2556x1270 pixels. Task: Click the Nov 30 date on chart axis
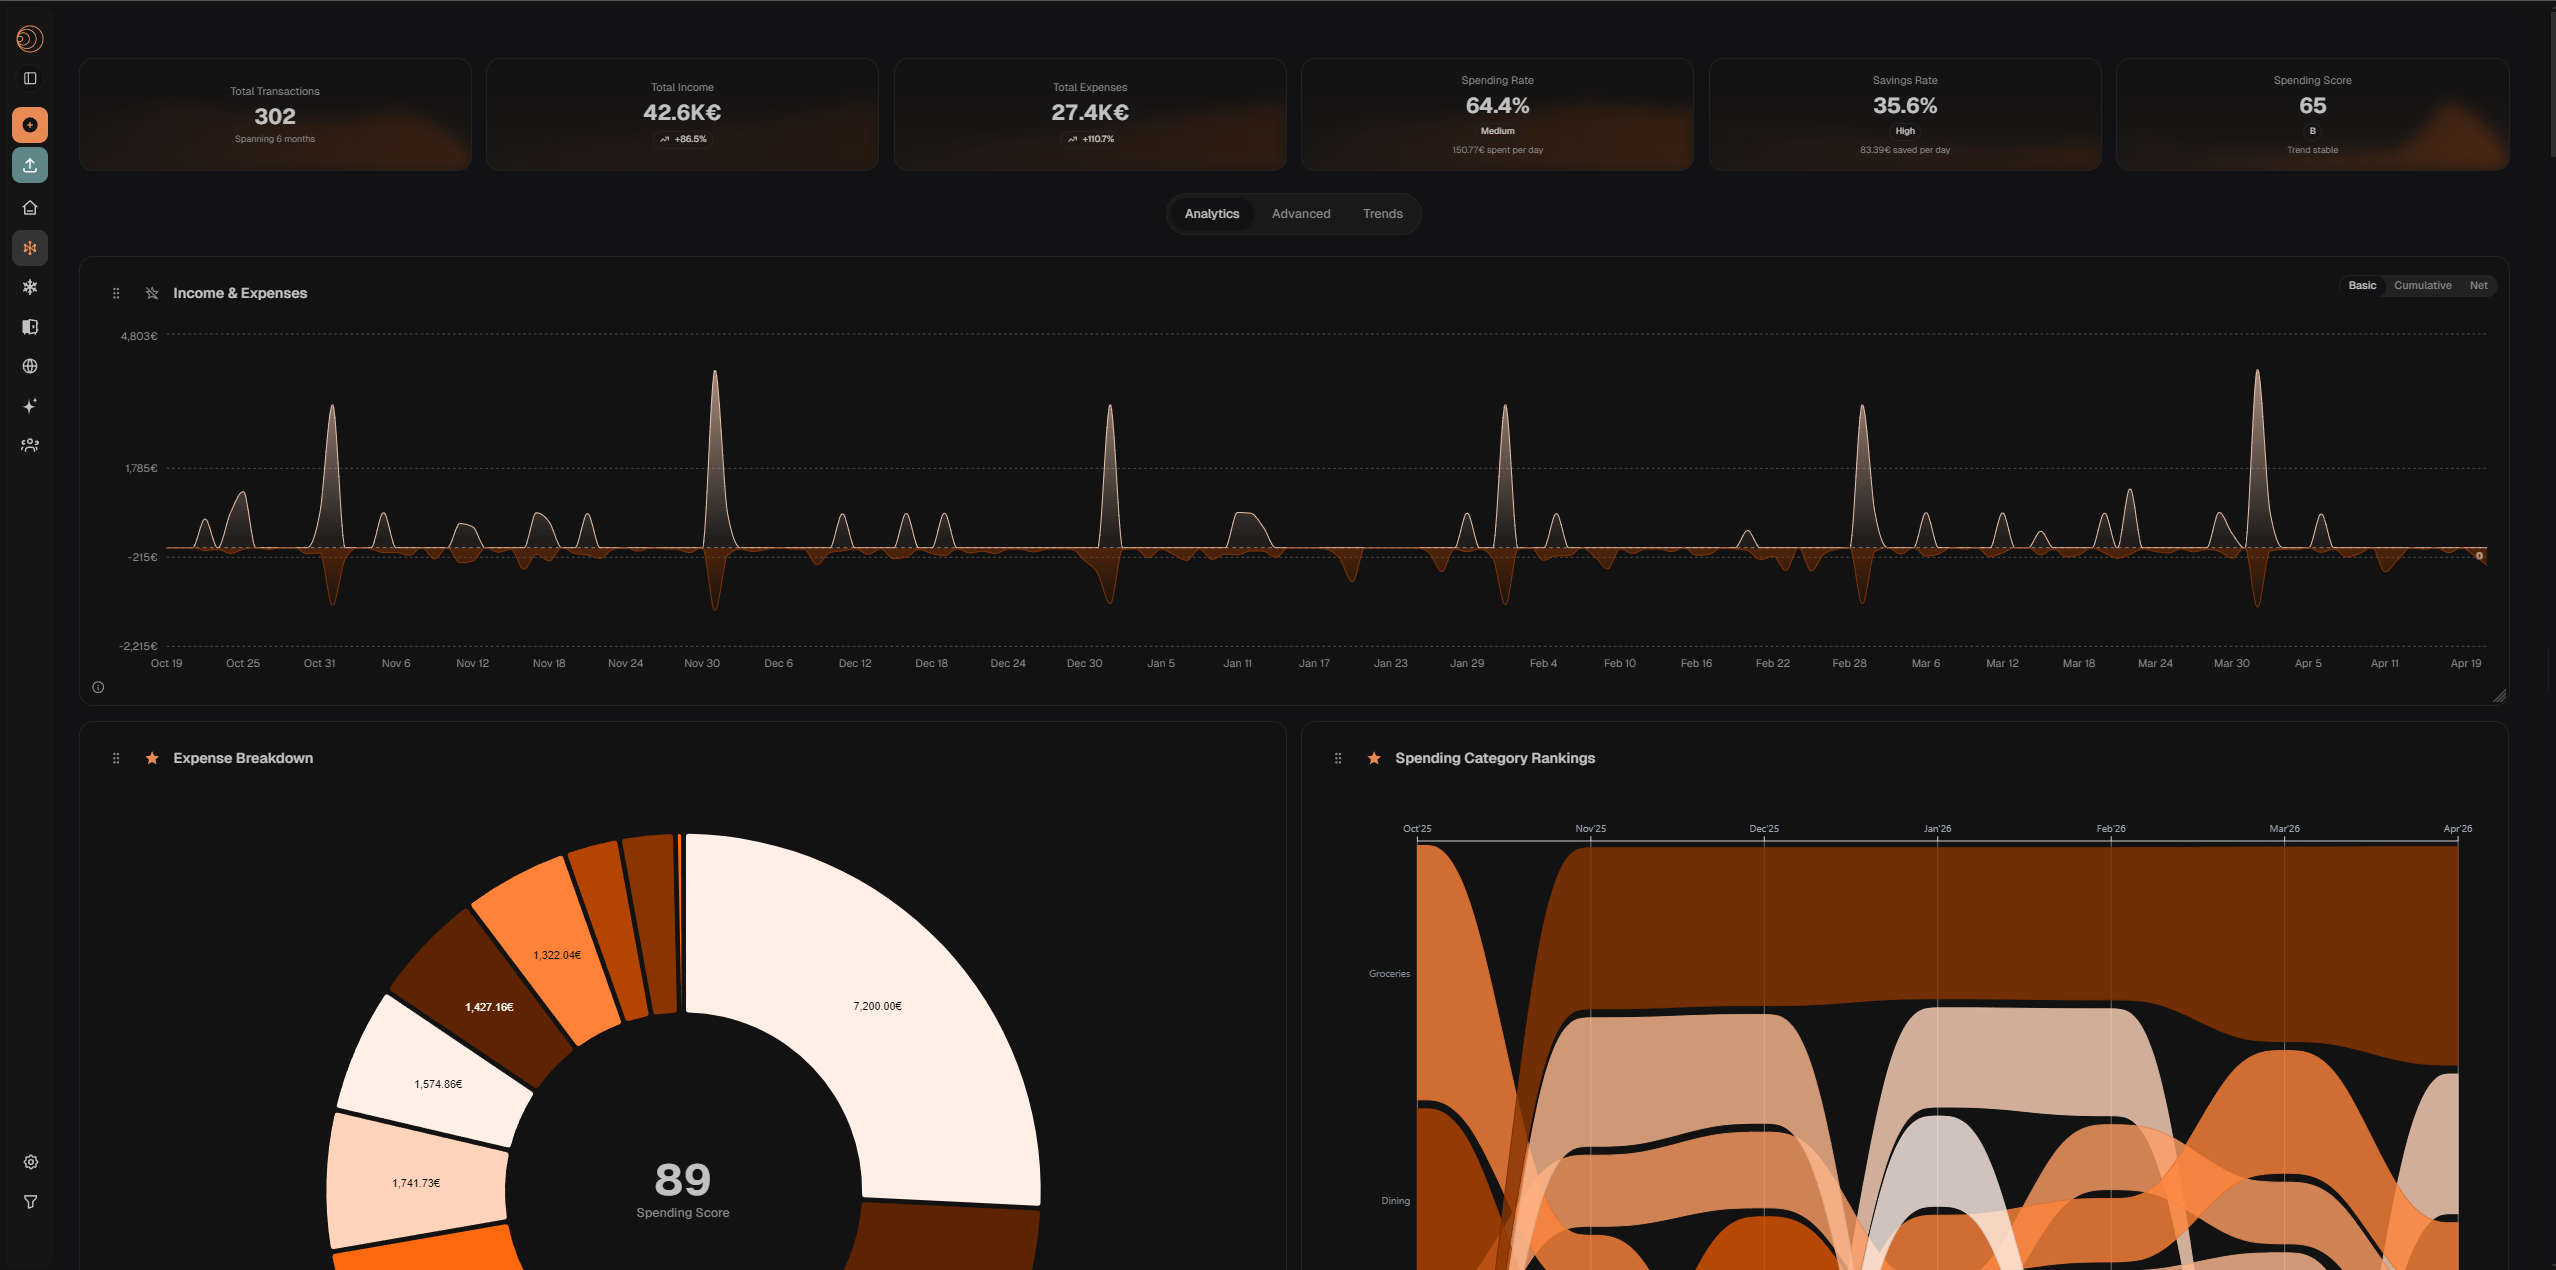[702, 664]
